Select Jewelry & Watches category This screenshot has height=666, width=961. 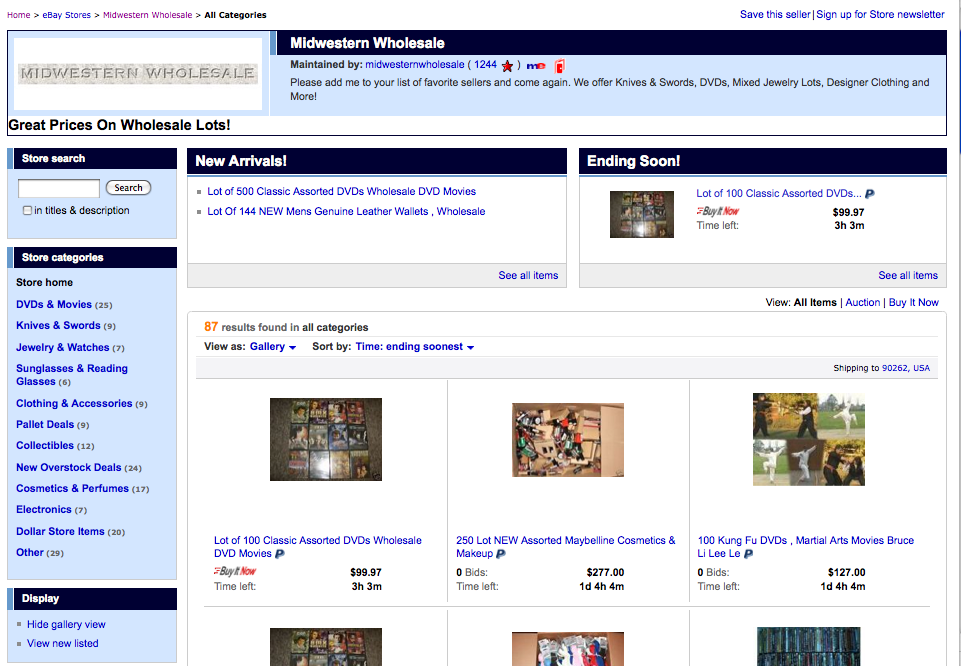[63, 347]
